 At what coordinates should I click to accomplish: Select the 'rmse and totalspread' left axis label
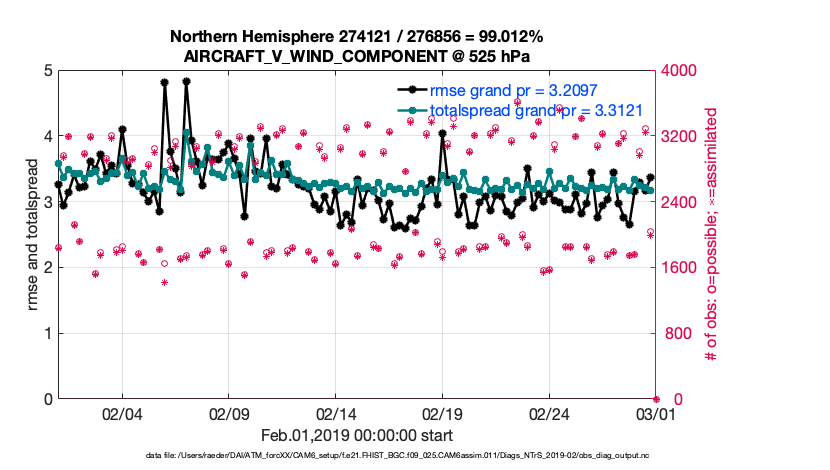(33, 235)
